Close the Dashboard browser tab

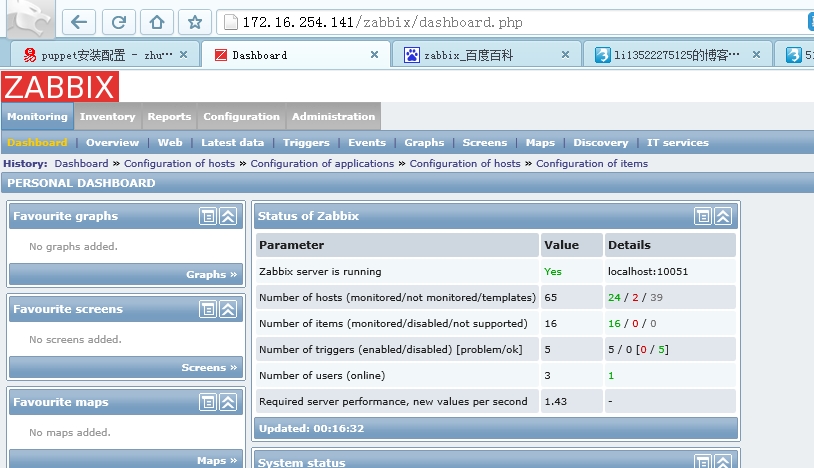tap(374, 54)
